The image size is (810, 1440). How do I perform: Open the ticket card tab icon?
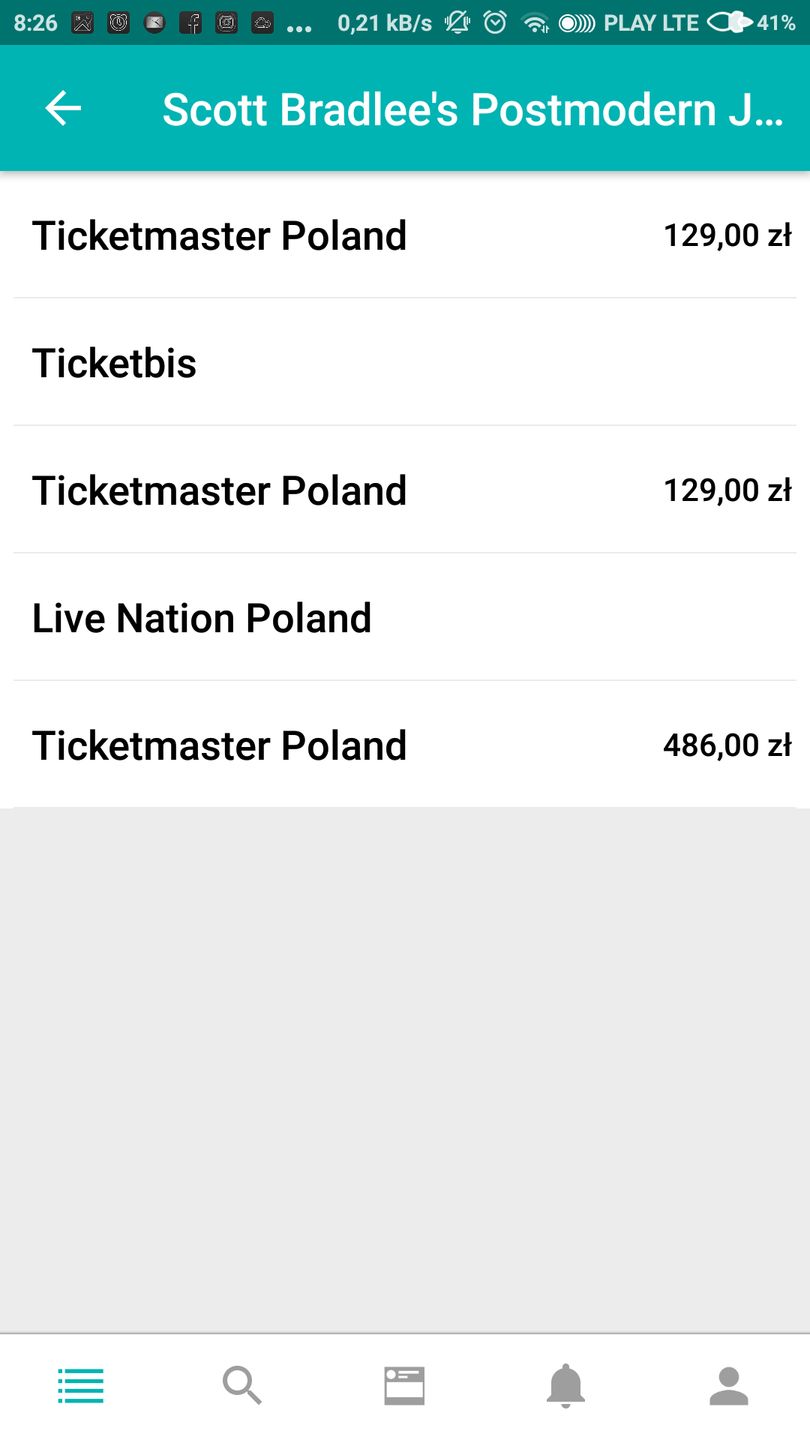[x=405, y=1386]
